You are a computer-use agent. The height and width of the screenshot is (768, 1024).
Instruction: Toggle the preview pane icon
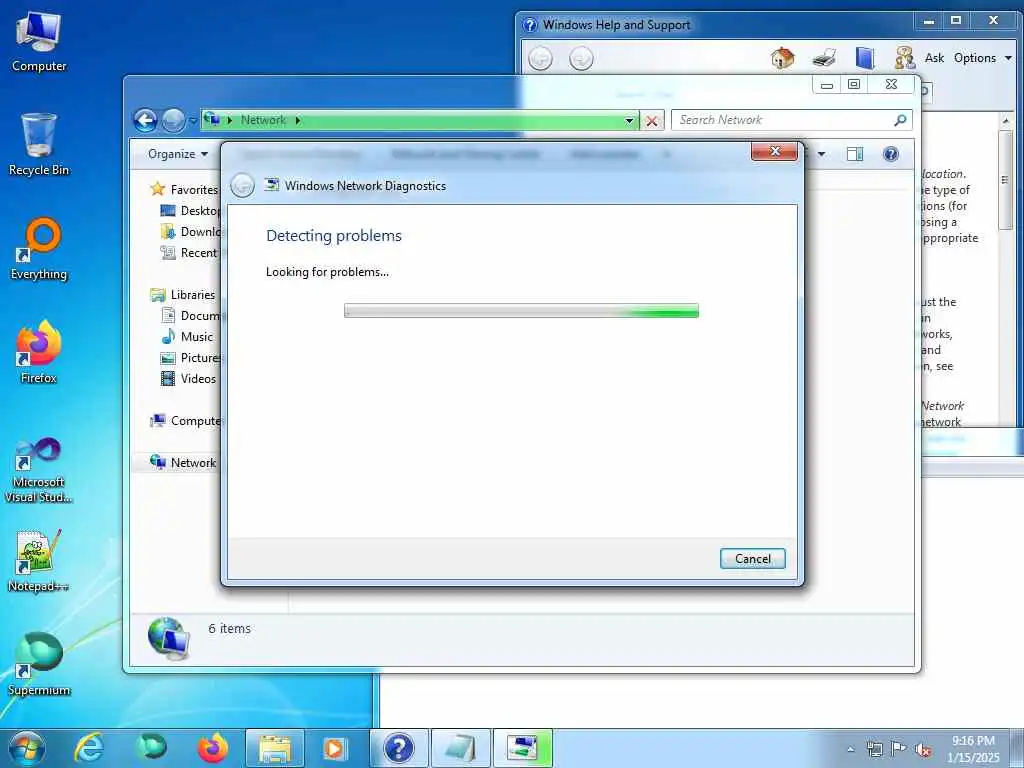pos(855,154)
